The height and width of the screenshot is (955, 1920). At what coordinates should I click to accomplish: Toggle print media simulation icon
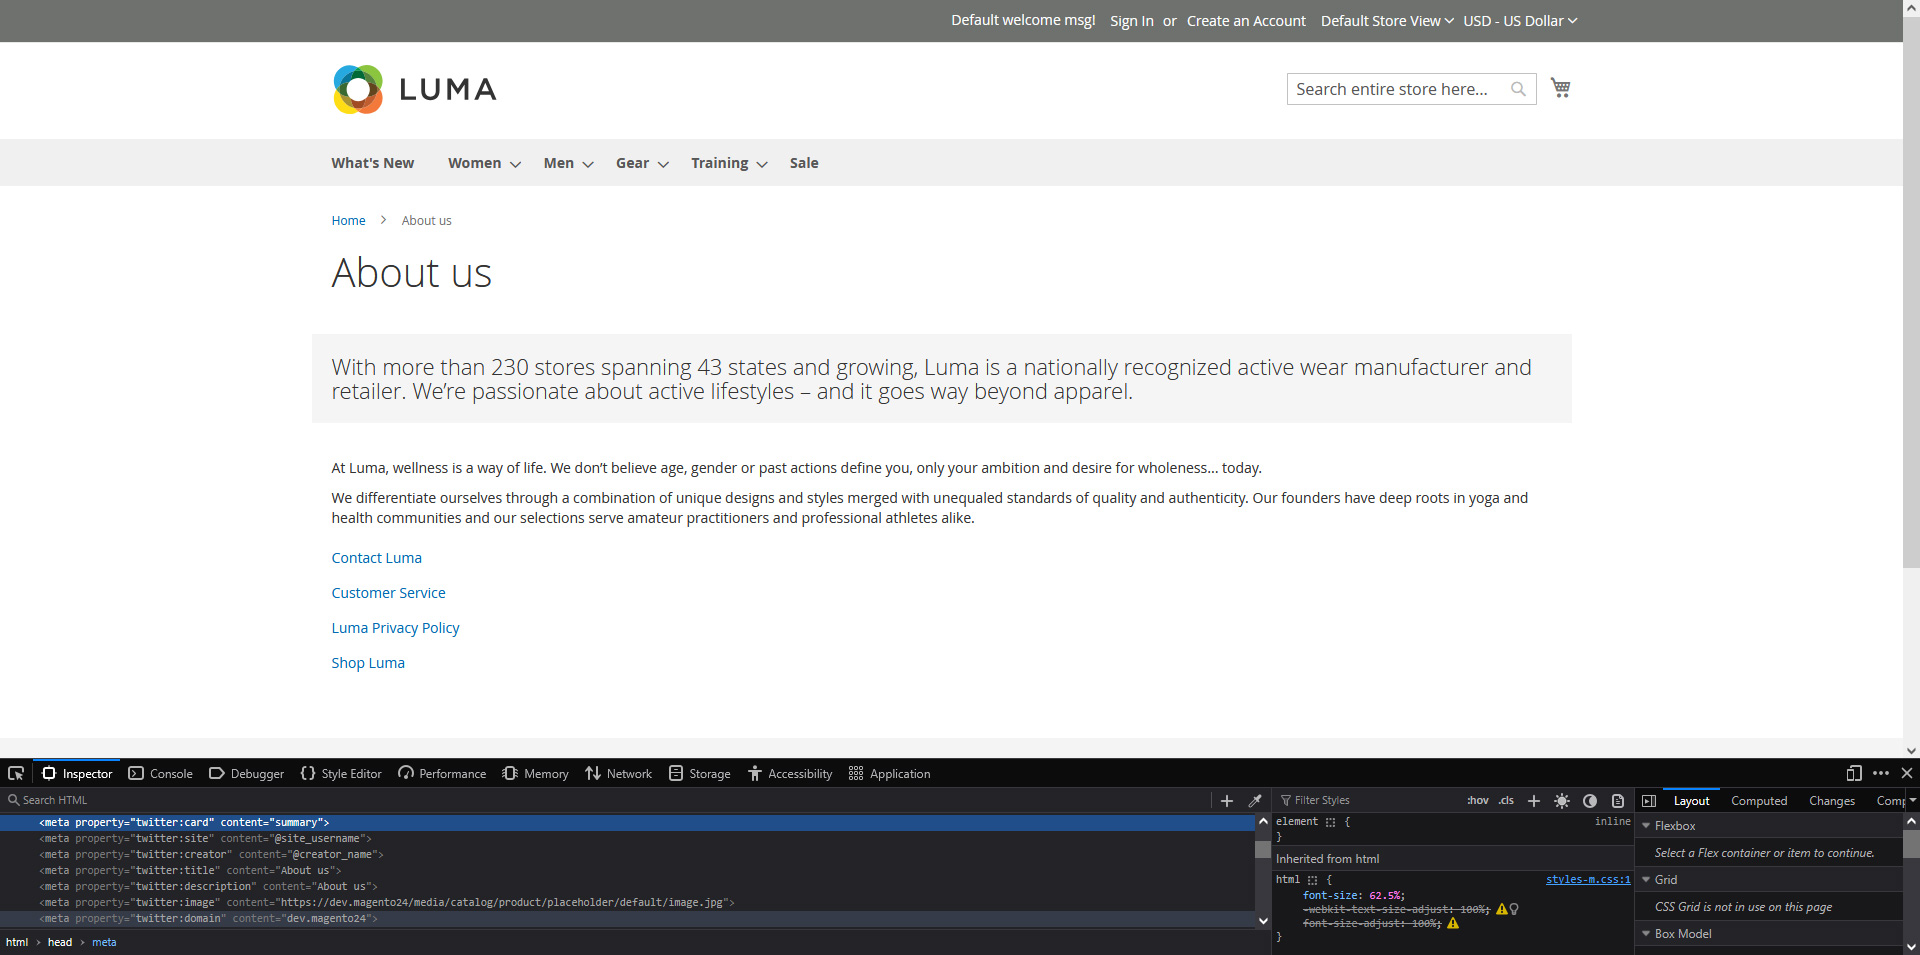pos(1618,800)
